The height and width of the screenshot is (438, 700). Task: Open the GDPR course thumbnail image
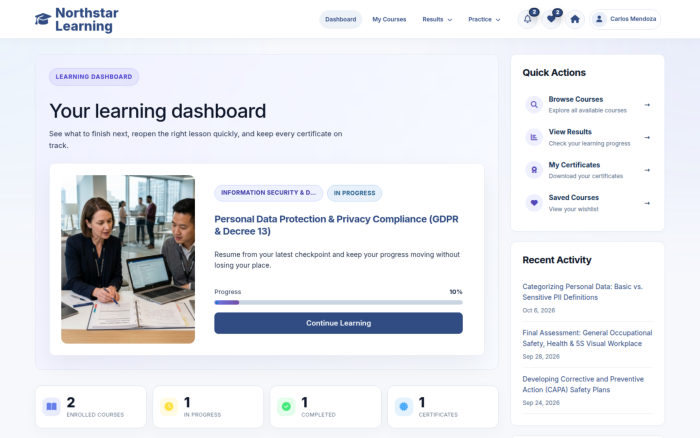128,259
